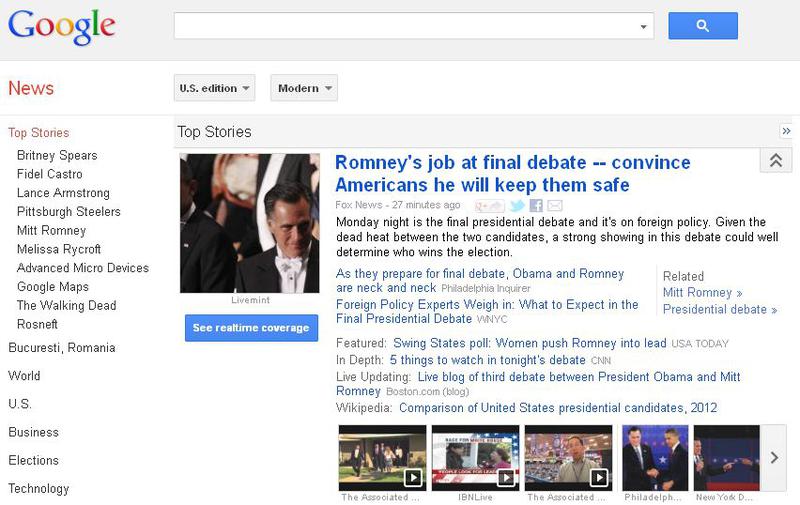800x505 pixels.
Task: Open Elections news section
Action: coord(33,460)
